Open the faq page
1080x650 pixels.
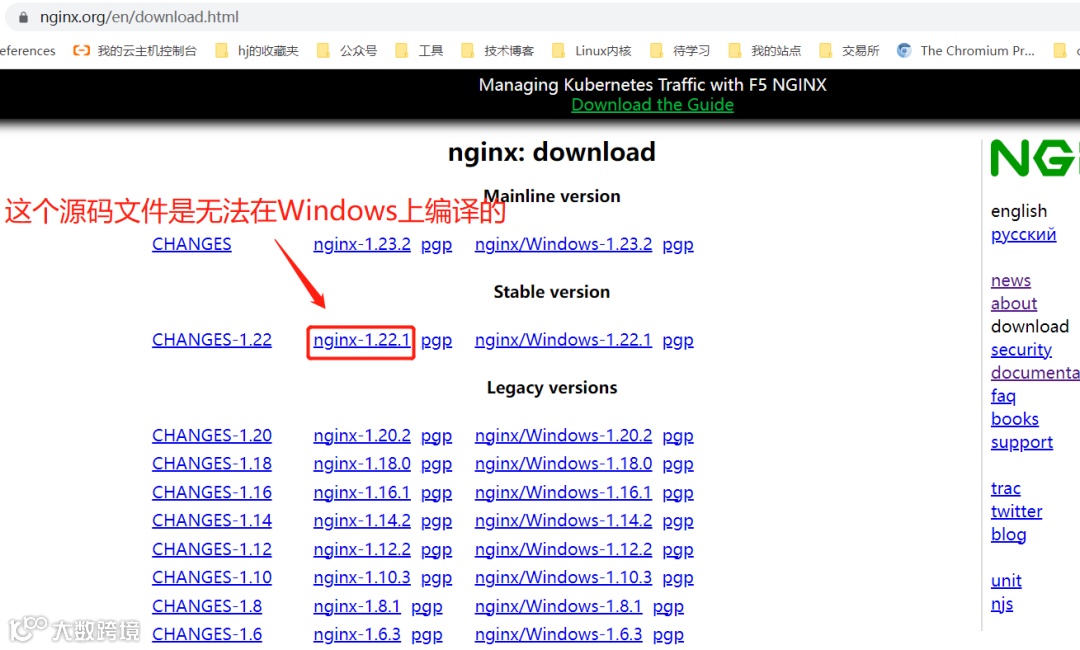click(1003, 397)
